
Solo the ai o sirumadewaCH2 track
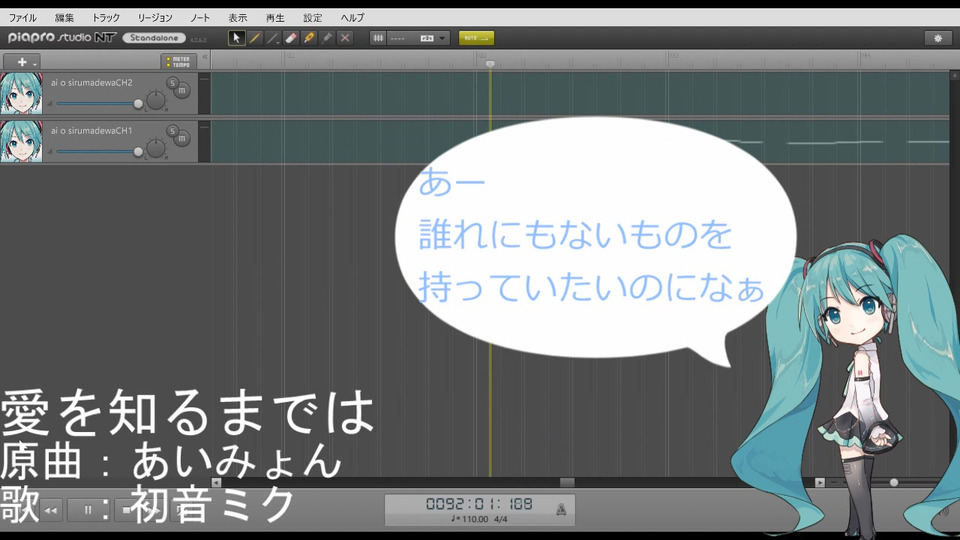173,83
